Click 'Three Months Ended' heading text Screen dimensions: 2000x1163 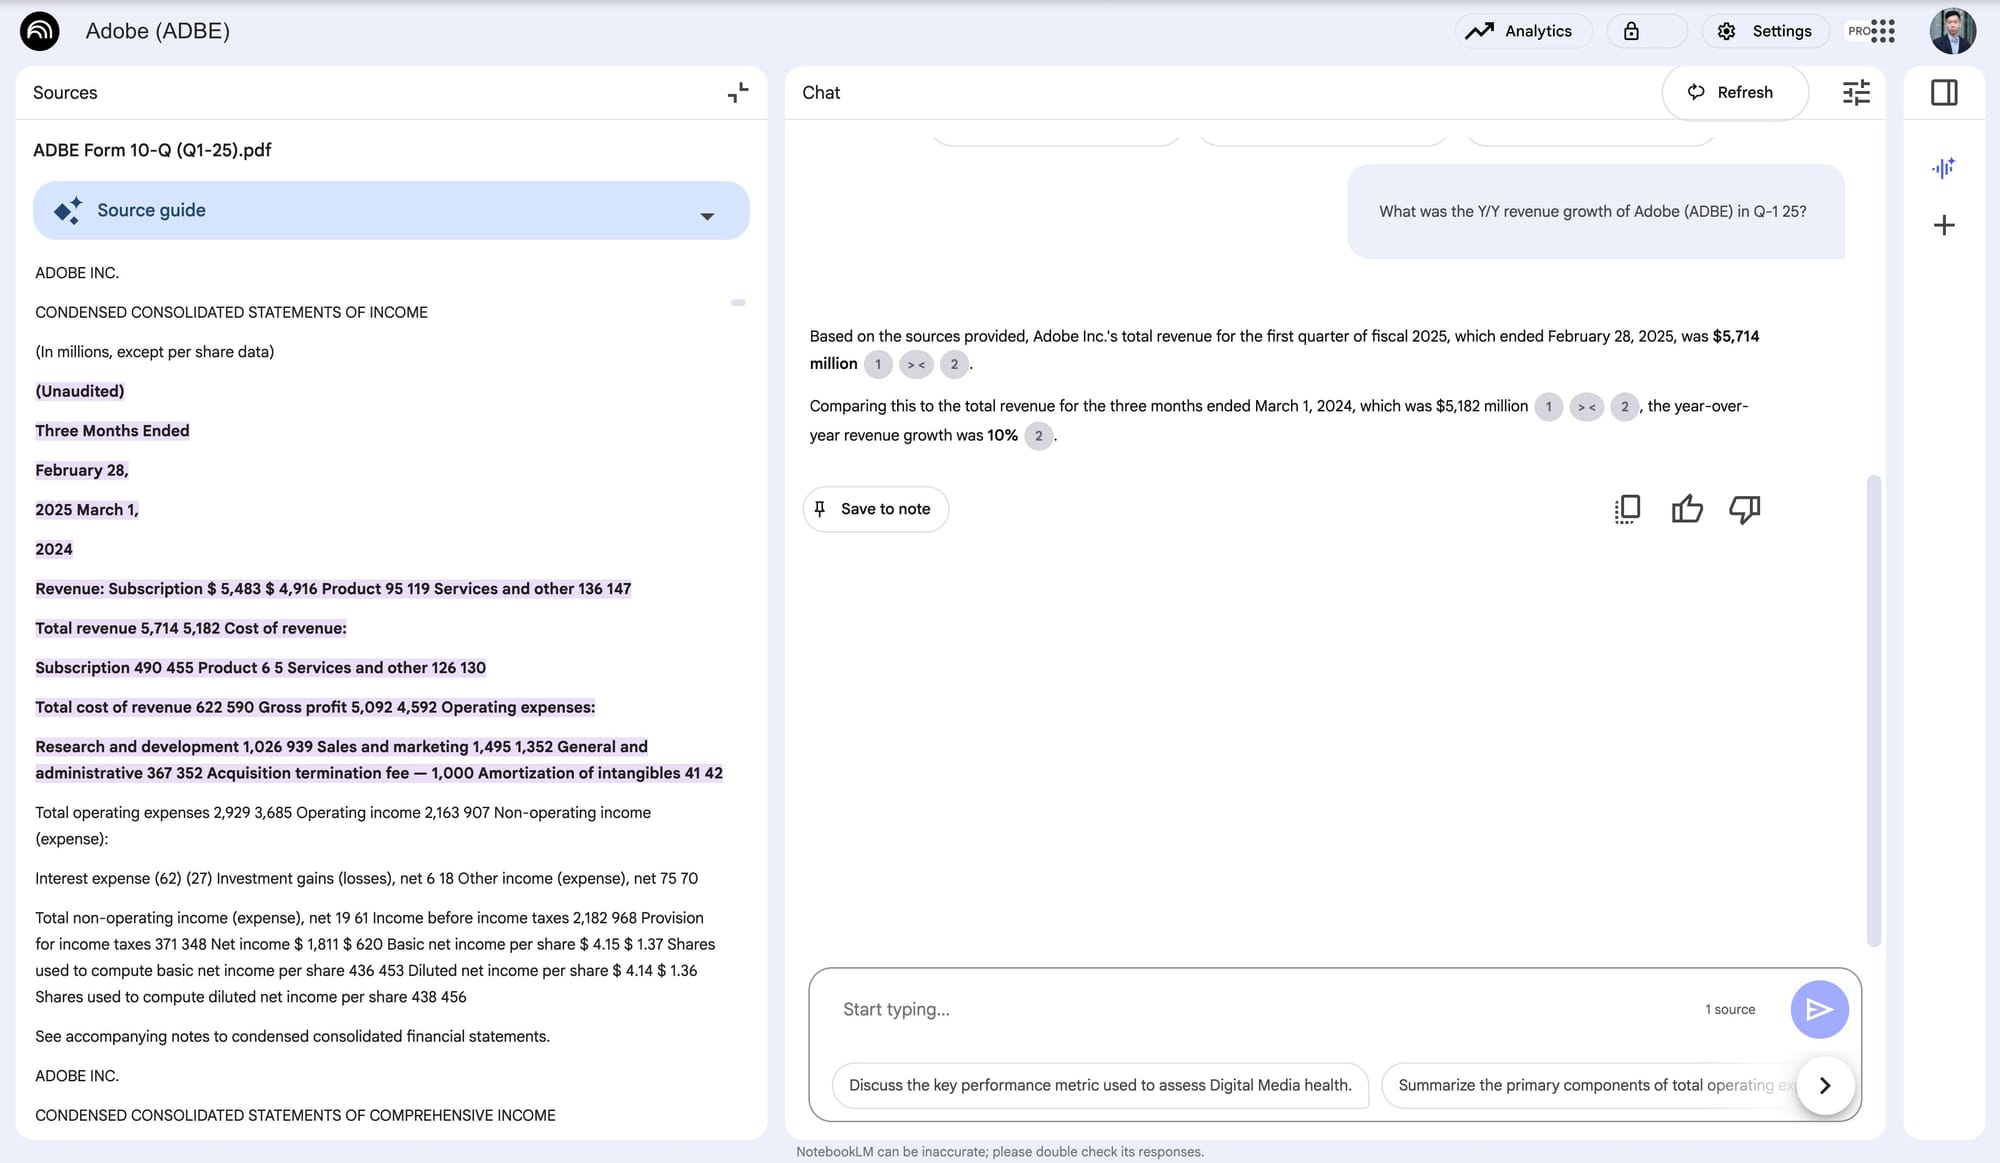point(112,431)
